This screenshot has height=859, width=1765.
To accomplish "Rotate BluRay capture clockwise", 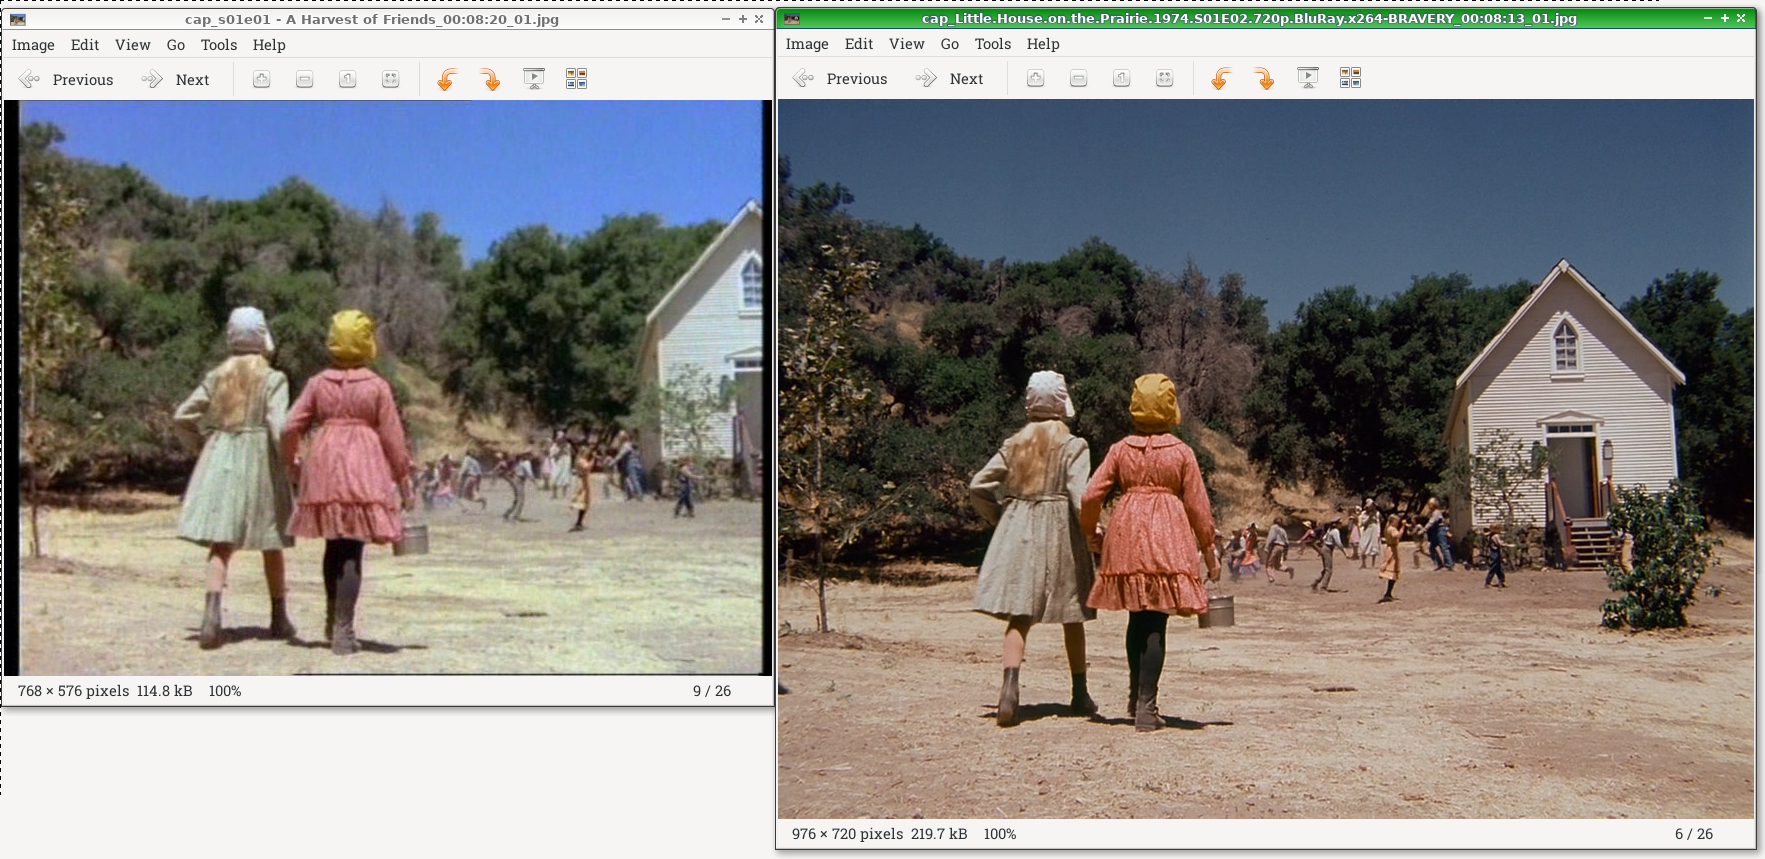I will tap(1264, 79).
